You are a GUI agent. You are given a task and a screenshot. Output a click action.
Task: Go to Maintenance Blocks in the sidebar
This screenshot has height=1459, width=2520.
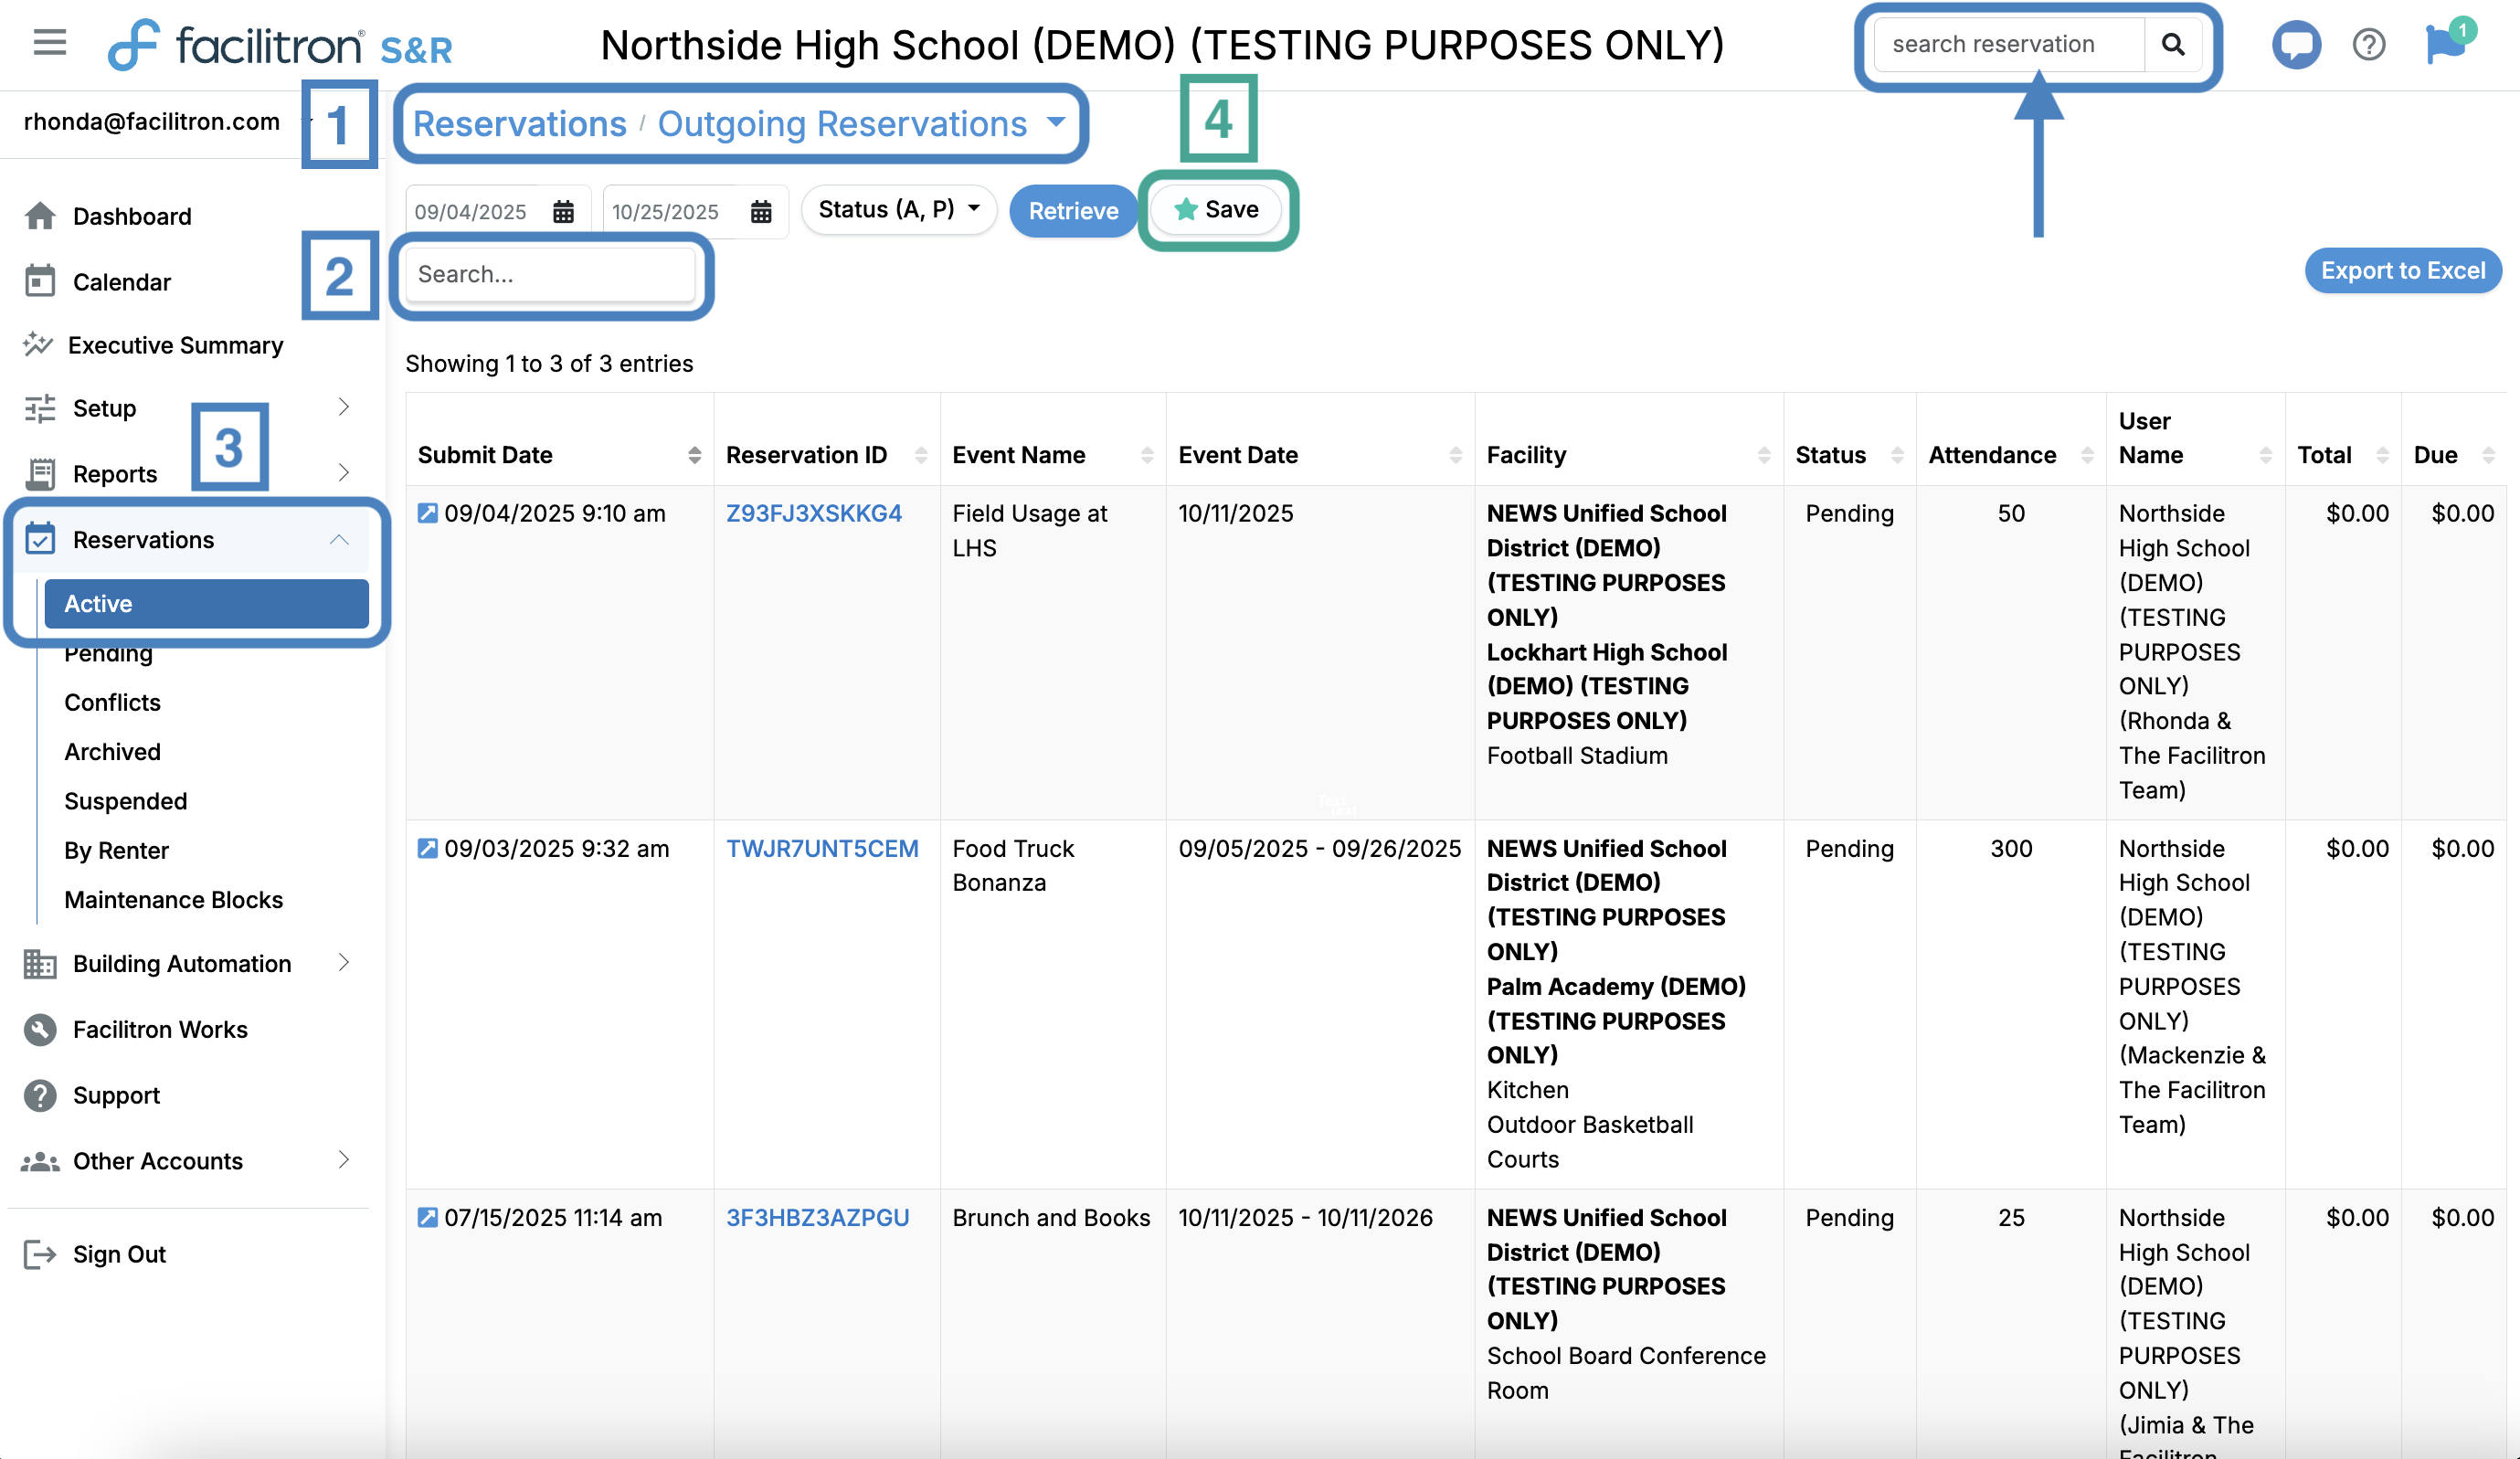pyautogui.click(x=173, y=899)
